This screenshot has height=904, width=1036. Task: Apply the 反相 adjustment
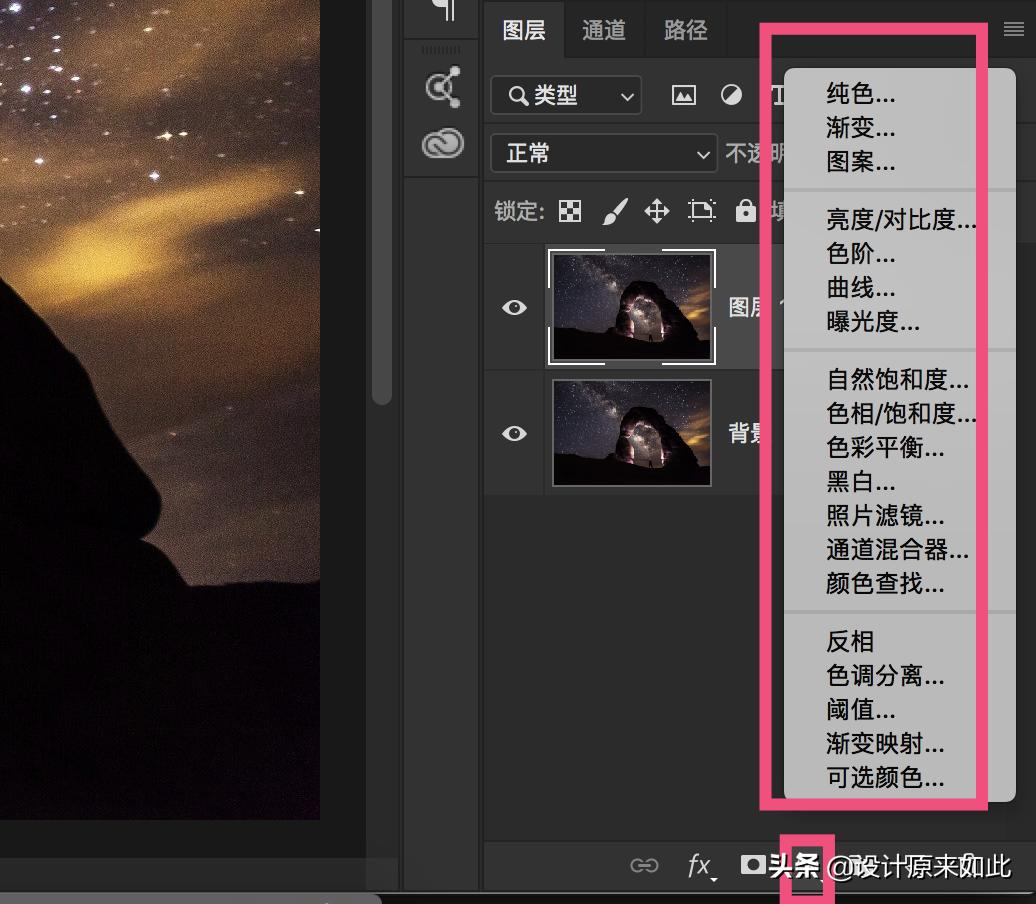[x=850, y=641]
